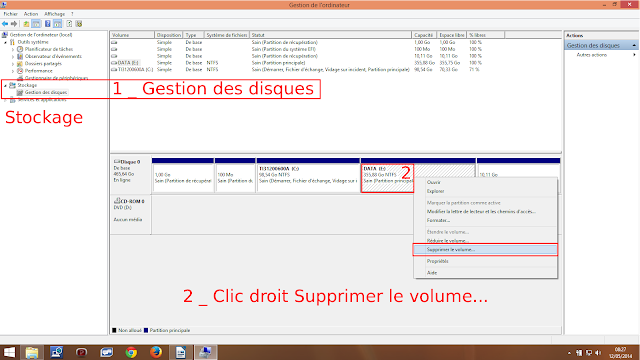Sort by the Espace libre column header
Viewport: 640px width, 360px height.
tap(451, 35)
